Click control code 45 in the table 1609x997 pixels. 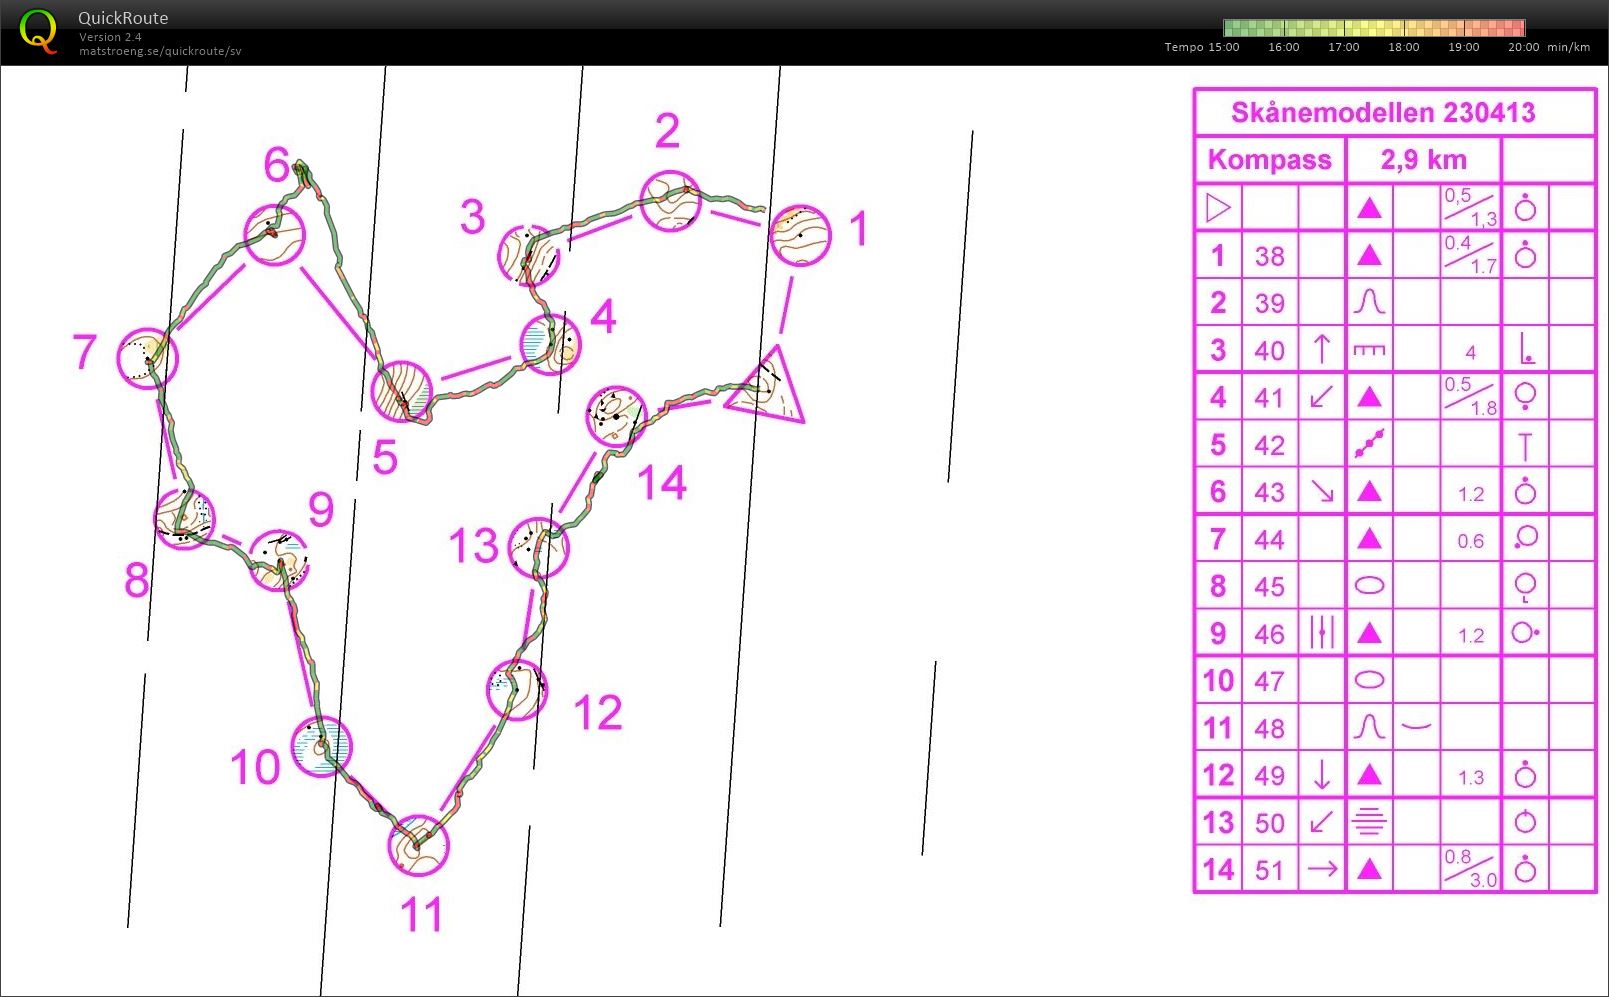coord(1270,586)
